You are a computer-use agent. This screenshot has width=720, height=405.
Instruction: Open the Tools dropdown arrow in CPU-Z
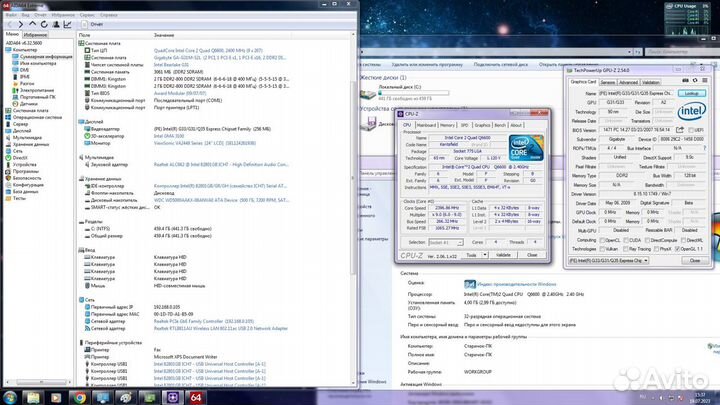484,255
